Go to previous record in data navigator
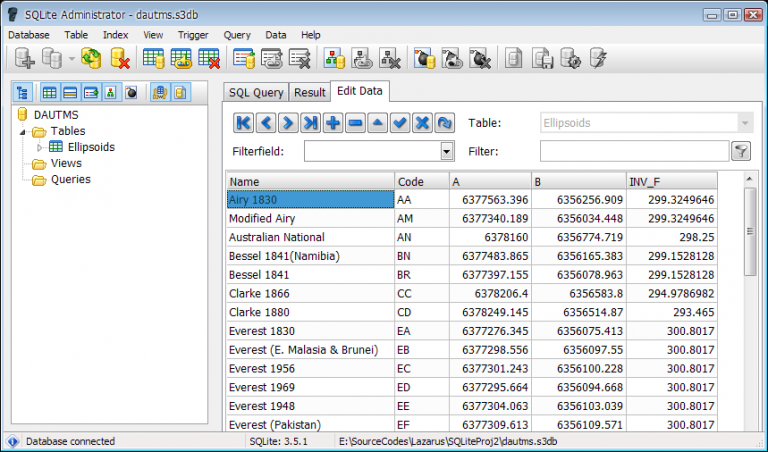This screenshot has height=452, width=768. 266,123
